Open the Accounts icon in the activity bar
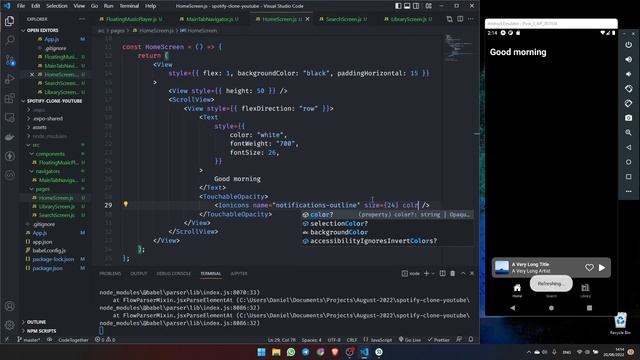Image resolution: width=640 pixels, height=360 pixels. point(9,306)
